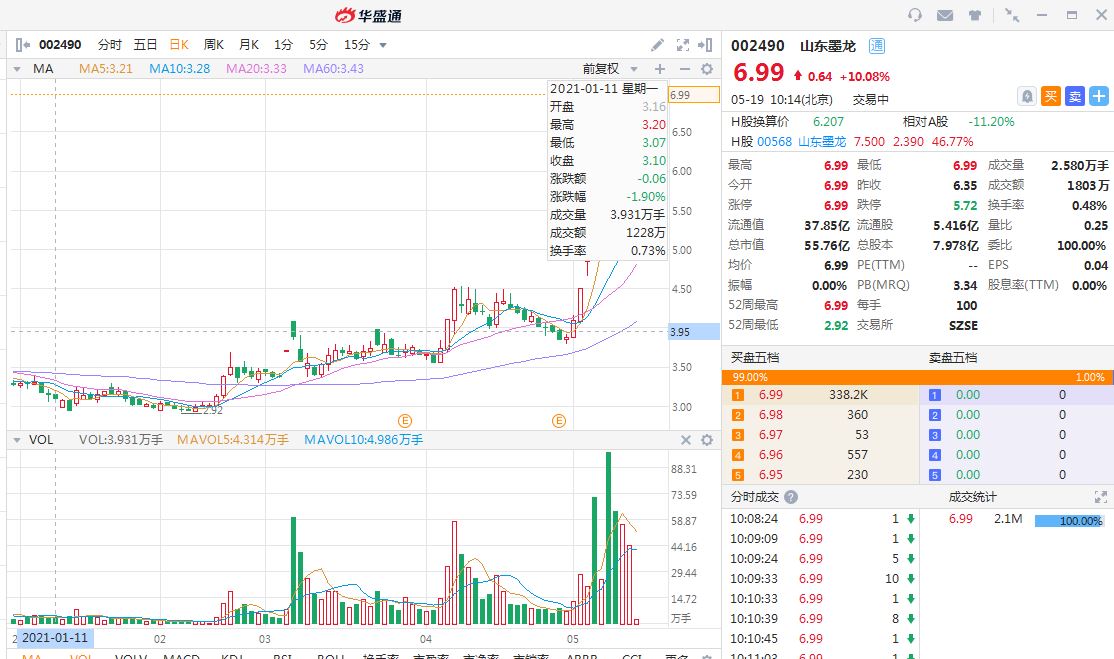Image resolution: width=1114 pixels, height=659 pixels.
Task: Click 2021-01-11 date label on axis
Action: [54, 638]
